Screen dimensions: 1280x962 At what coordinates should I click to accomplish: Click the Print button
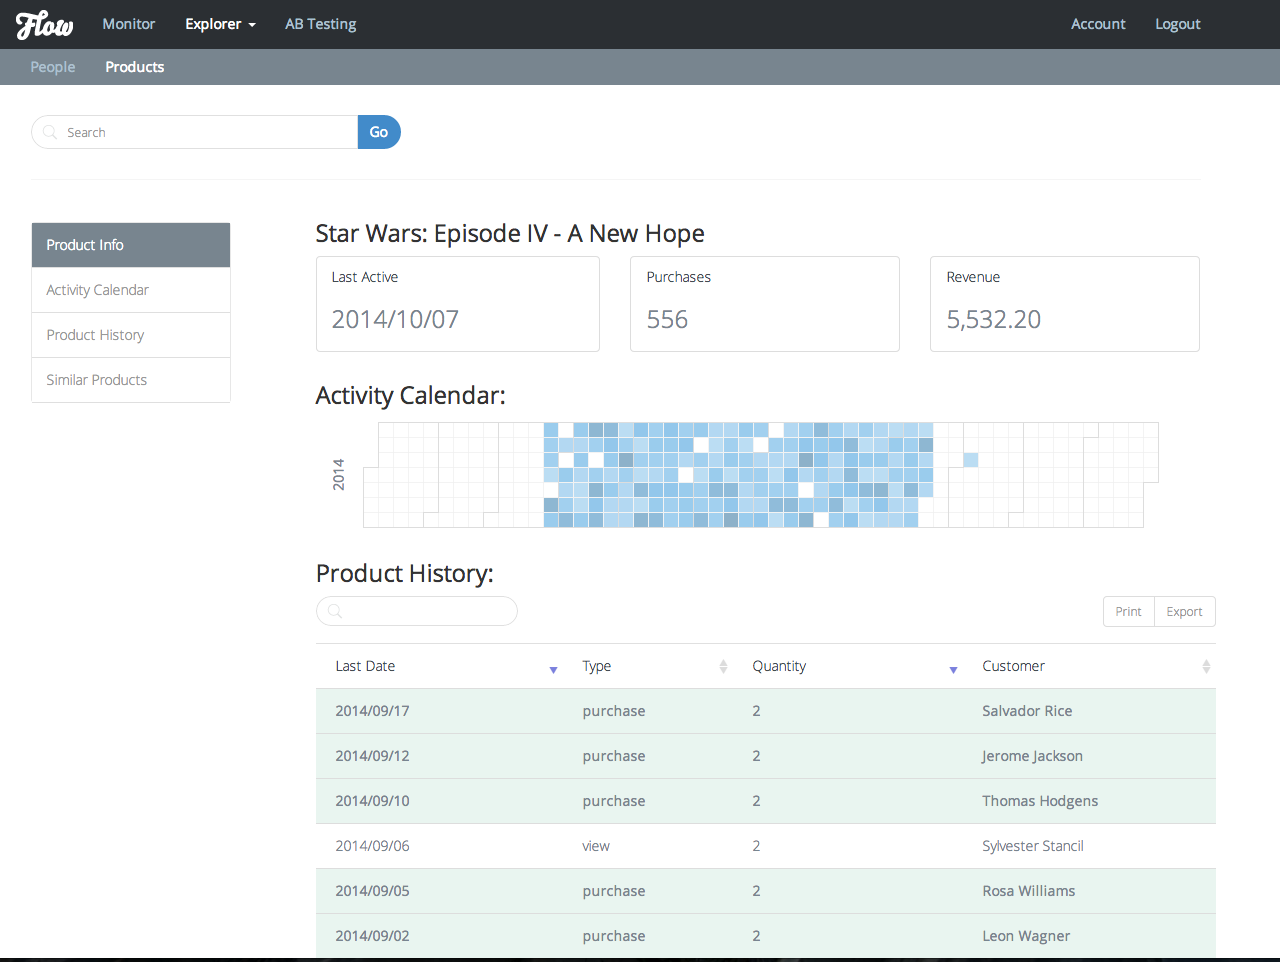1128,612
